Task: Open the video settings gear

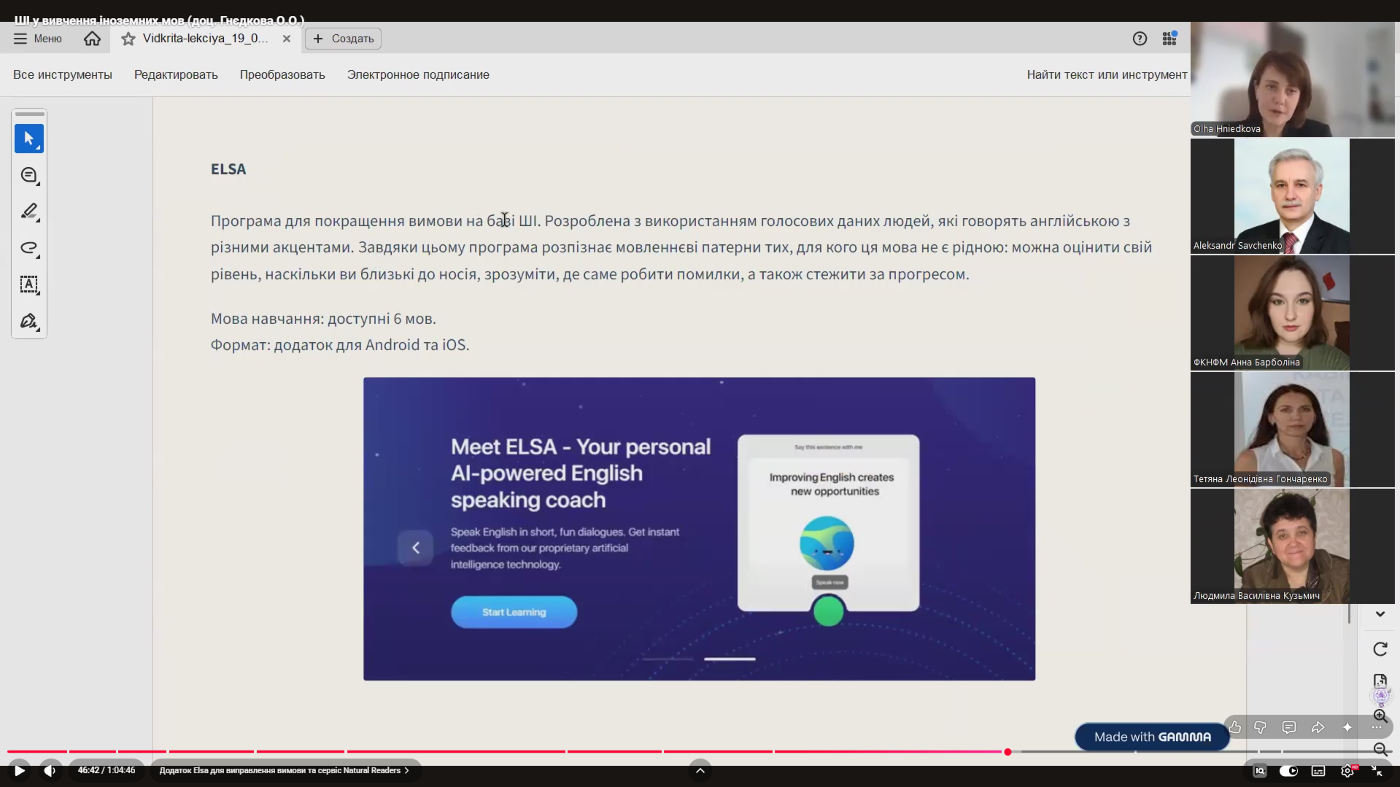Action: (1348, 771)
